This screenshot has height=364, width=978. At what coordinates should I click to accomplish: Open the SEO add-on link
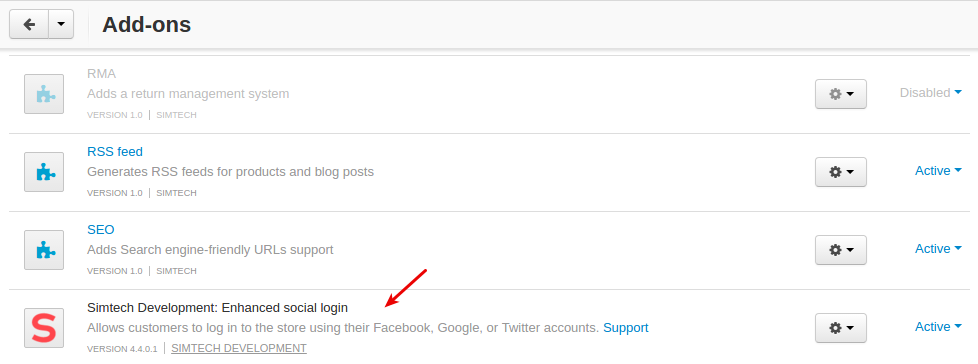100,229
